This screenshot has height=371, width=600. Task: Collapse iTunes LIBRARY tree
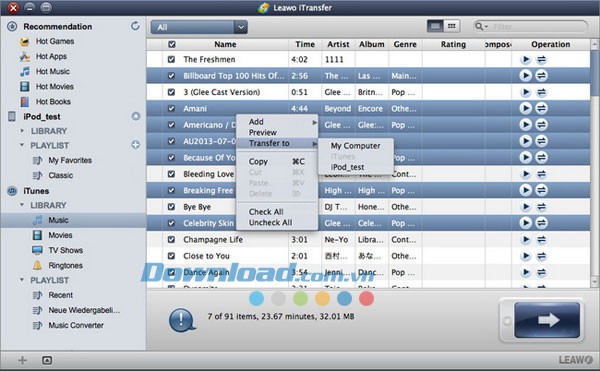coord(22,205)
